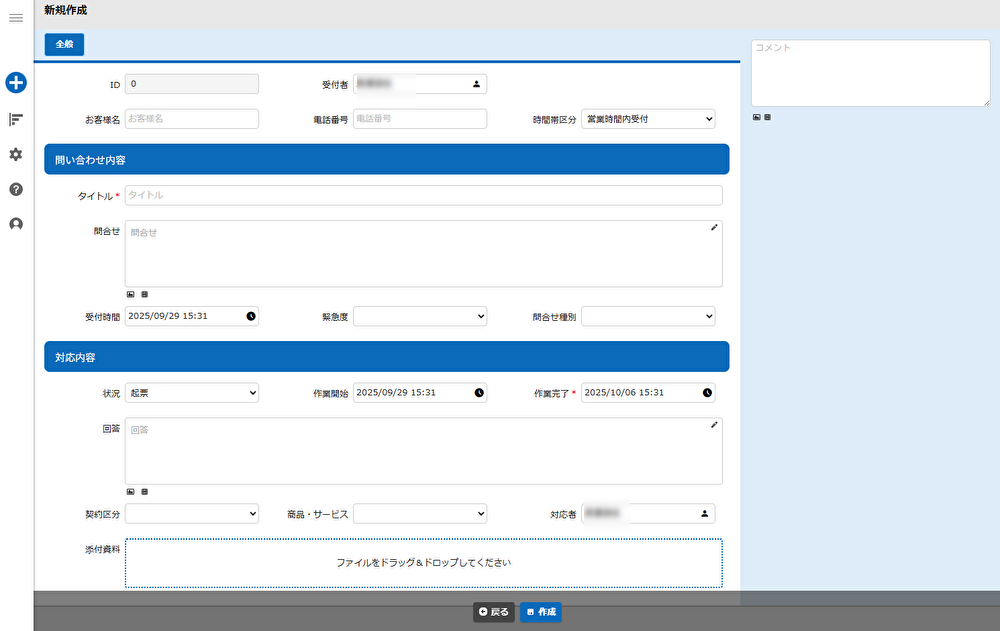Open the 状況 dropdown showing 起票
The height and width of the screenshot is (631, 1000).
192,393
